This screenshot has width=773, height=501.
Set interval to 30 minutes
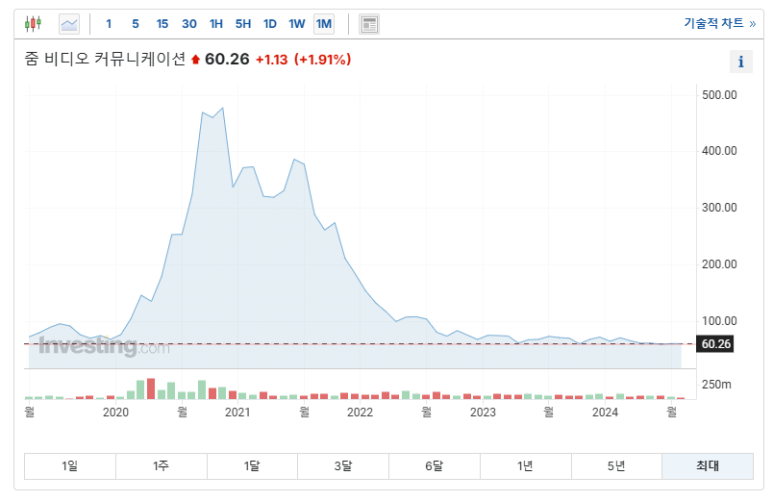point(189,24)
